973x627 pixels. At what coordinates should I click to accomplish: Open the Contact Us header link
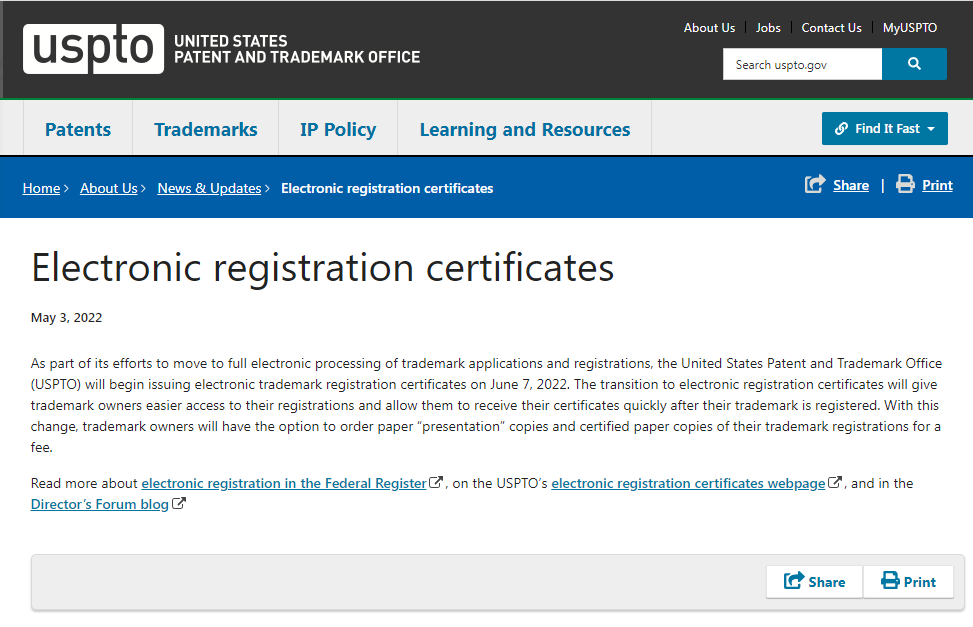point(831,28)
